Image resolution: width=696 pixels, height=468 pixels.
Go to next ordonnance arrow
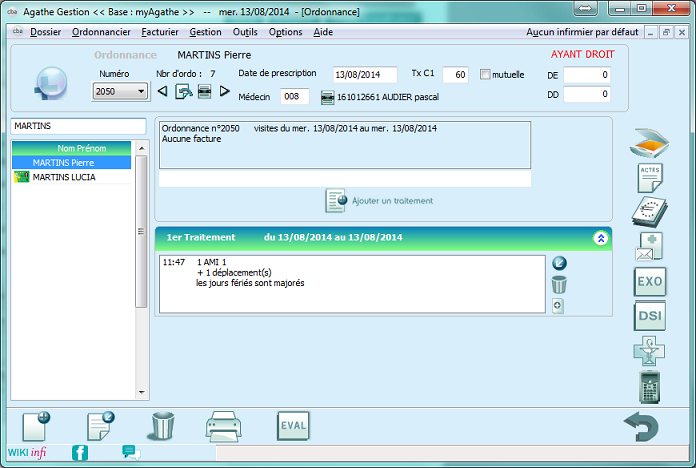click(224, 91)
